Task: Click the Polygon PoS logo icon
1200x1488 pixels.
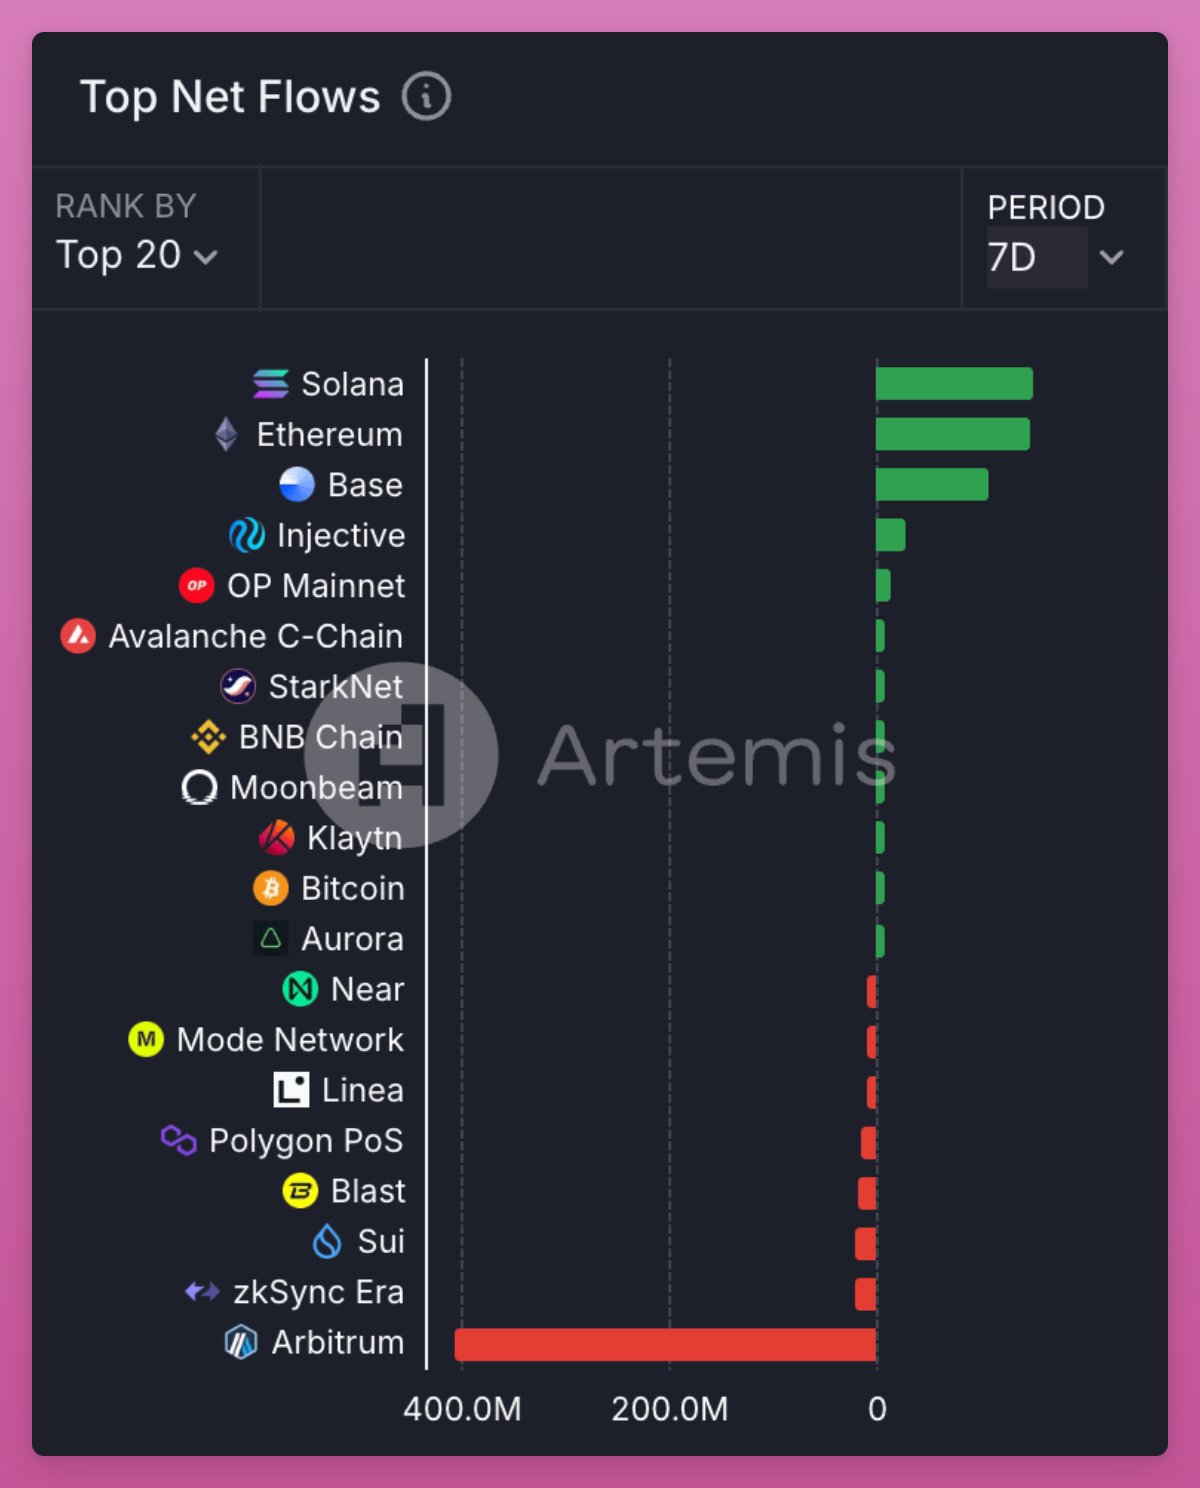Action: coord(179,1140)
